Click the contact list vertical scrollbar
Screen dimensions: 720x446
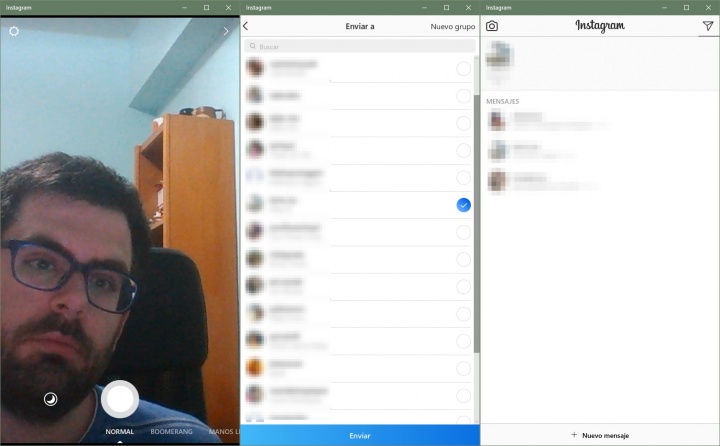click(476, 224)
